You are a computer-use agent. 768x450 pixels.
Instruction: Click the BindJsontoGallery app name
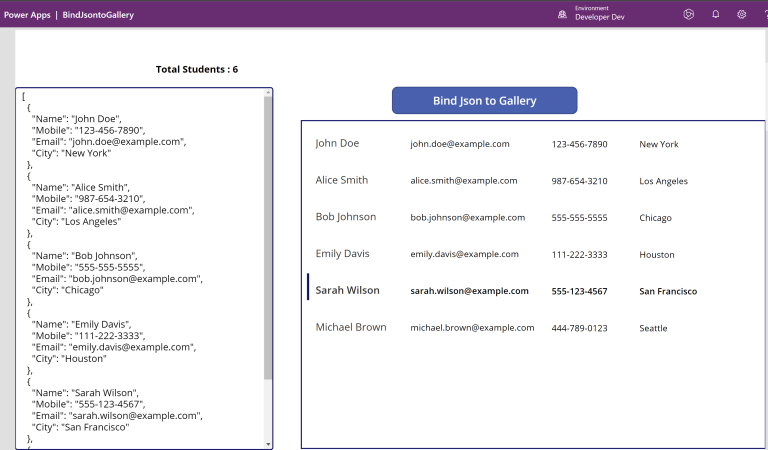(x=98, y=15)
